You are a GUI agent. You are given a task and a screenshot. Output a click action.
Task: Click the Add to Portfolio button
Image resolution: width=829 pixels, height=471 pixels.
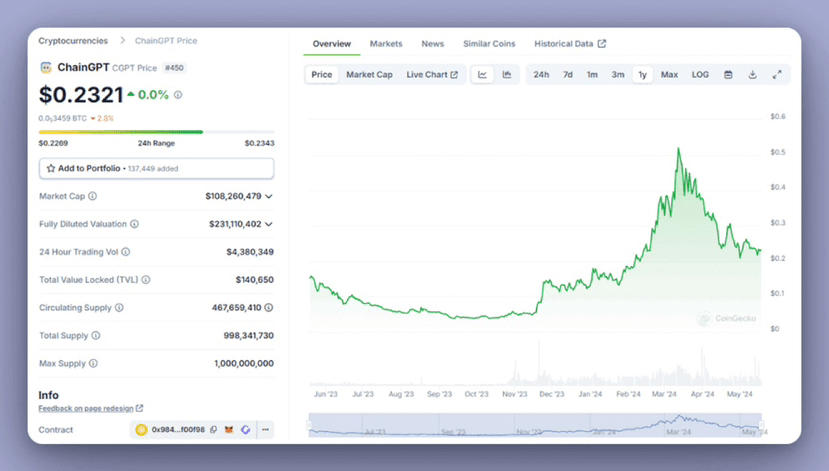point(156,169)
